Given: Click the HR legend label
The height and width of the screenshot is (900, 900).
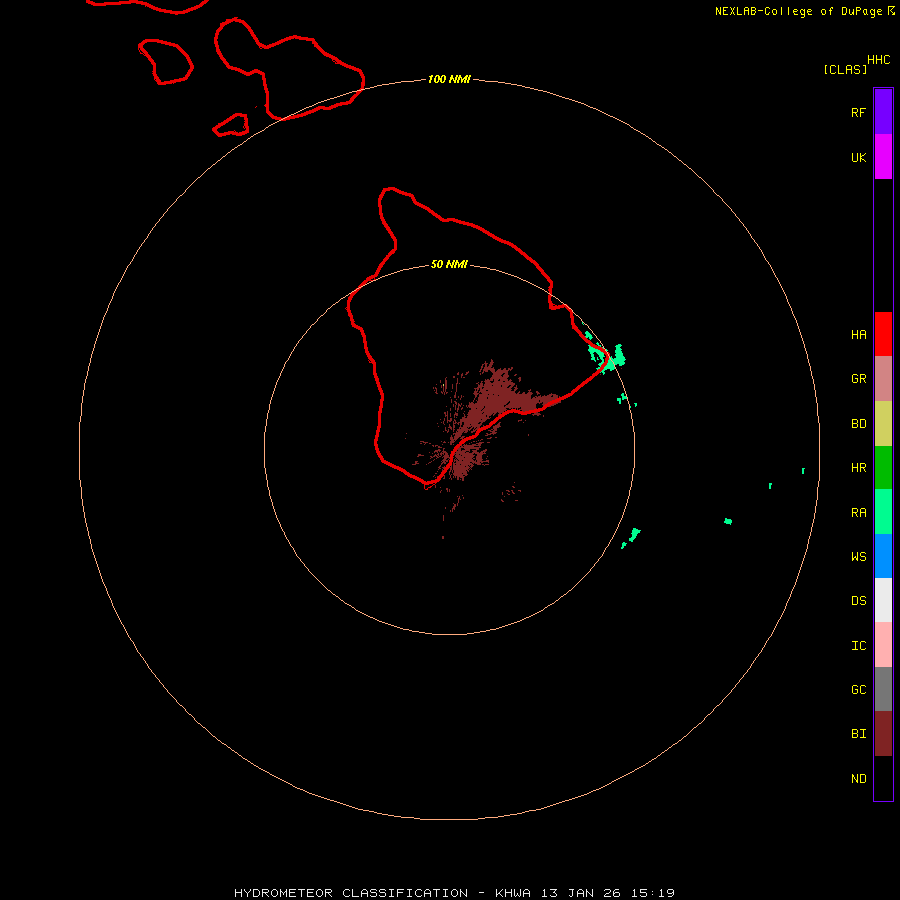Looking at the screenshot, I should click(858, 468).
